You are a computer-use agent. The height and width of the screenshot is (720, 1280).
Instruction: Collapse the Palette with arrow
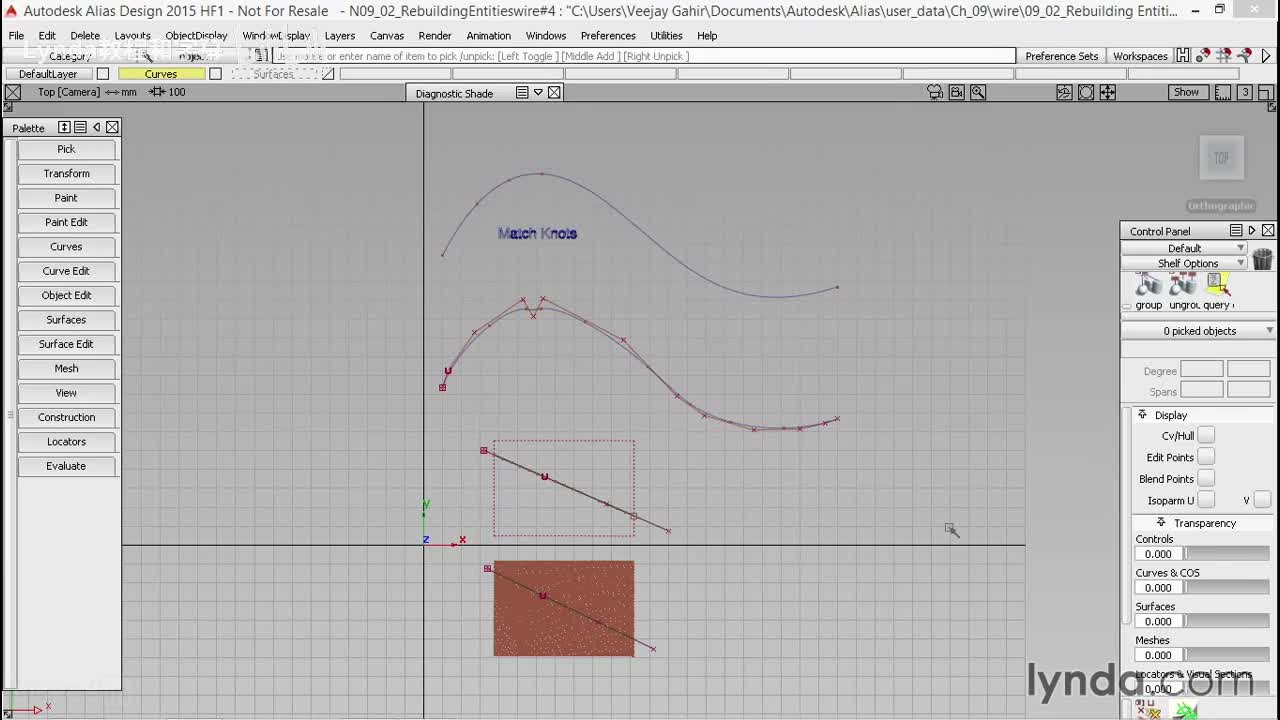click(x=96, y=127)
